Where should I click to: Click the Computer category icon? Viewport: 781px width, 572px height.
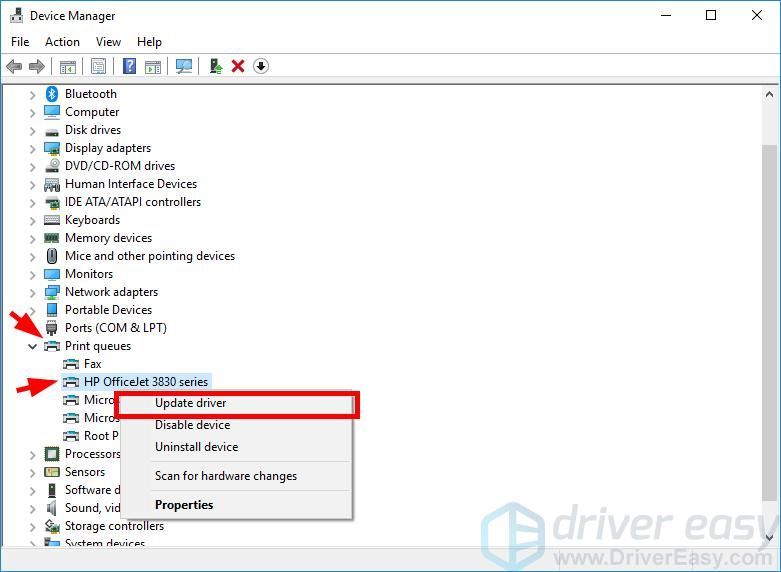52,112
